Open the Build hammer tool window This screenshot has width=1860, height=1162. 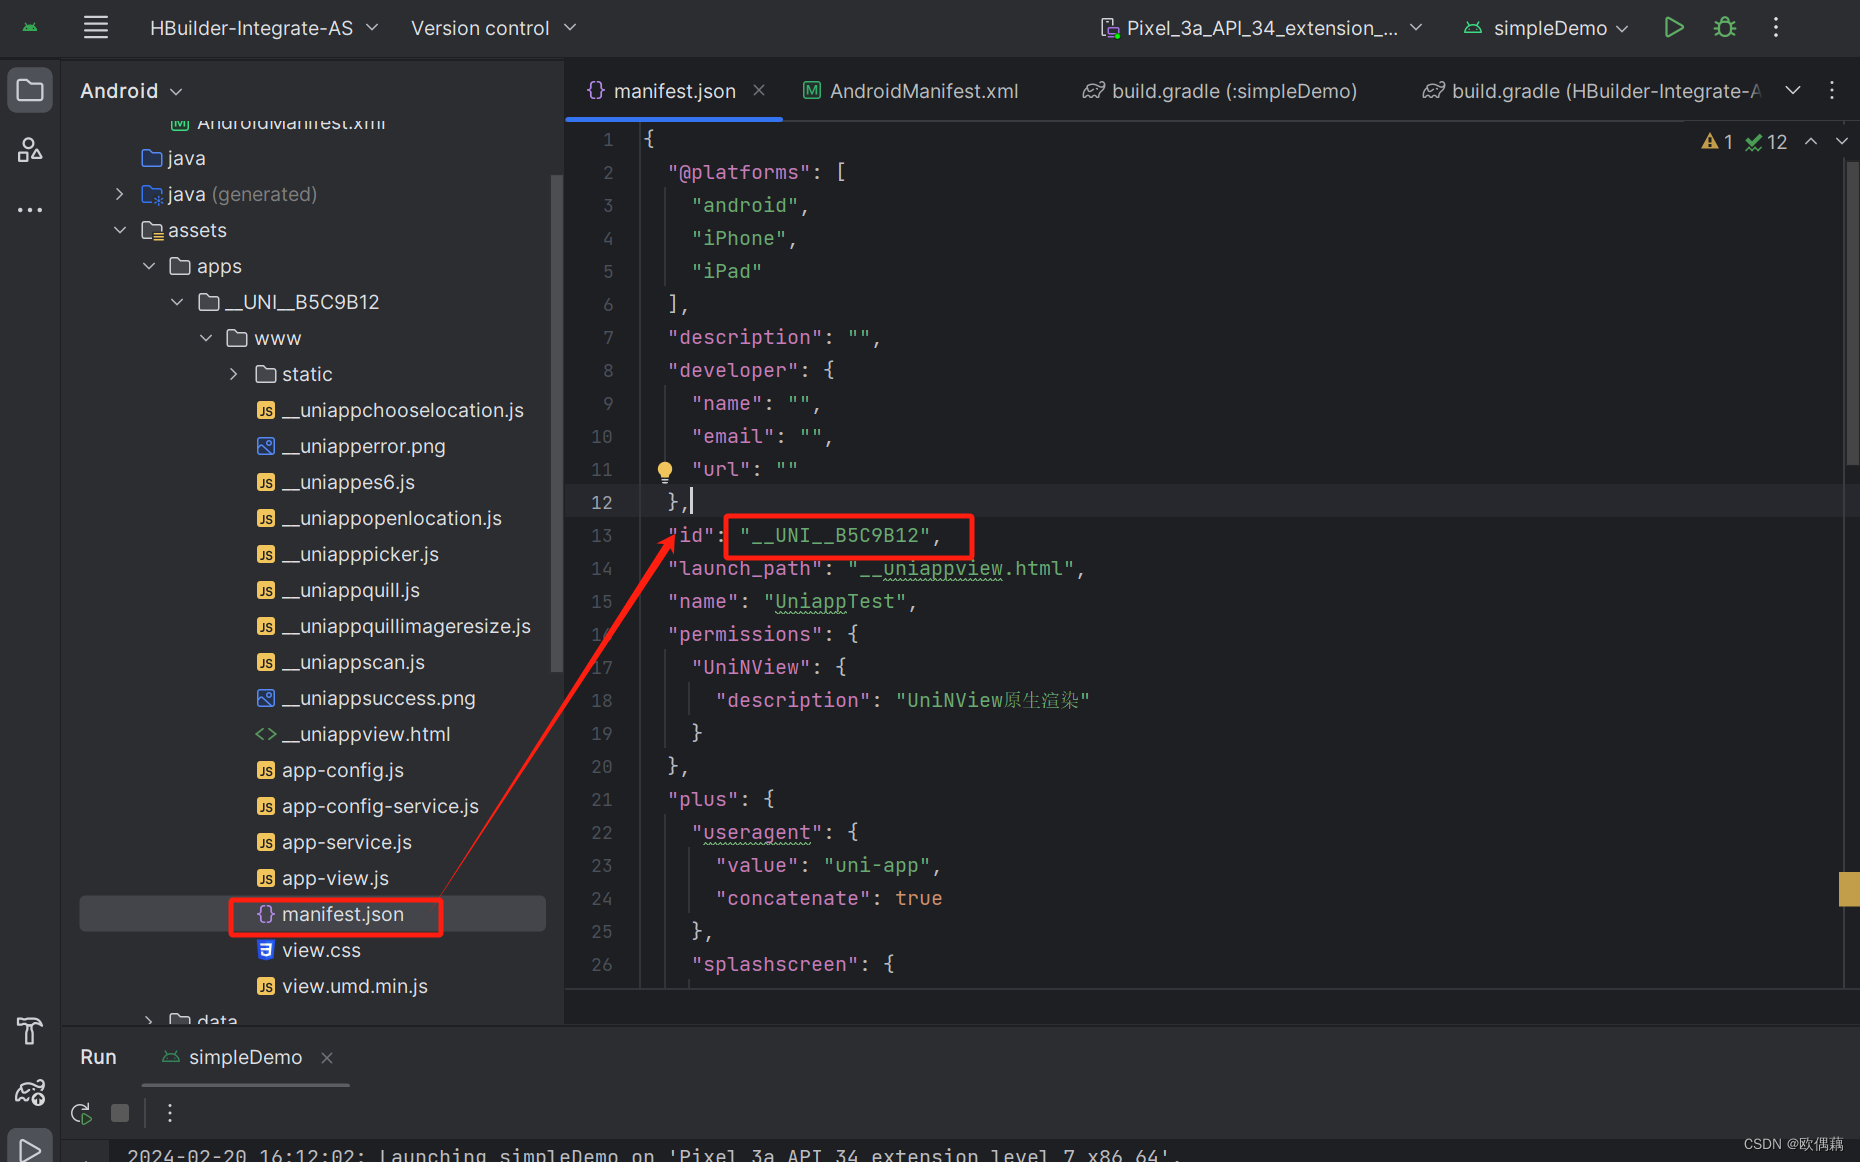tap(30, 1030)
